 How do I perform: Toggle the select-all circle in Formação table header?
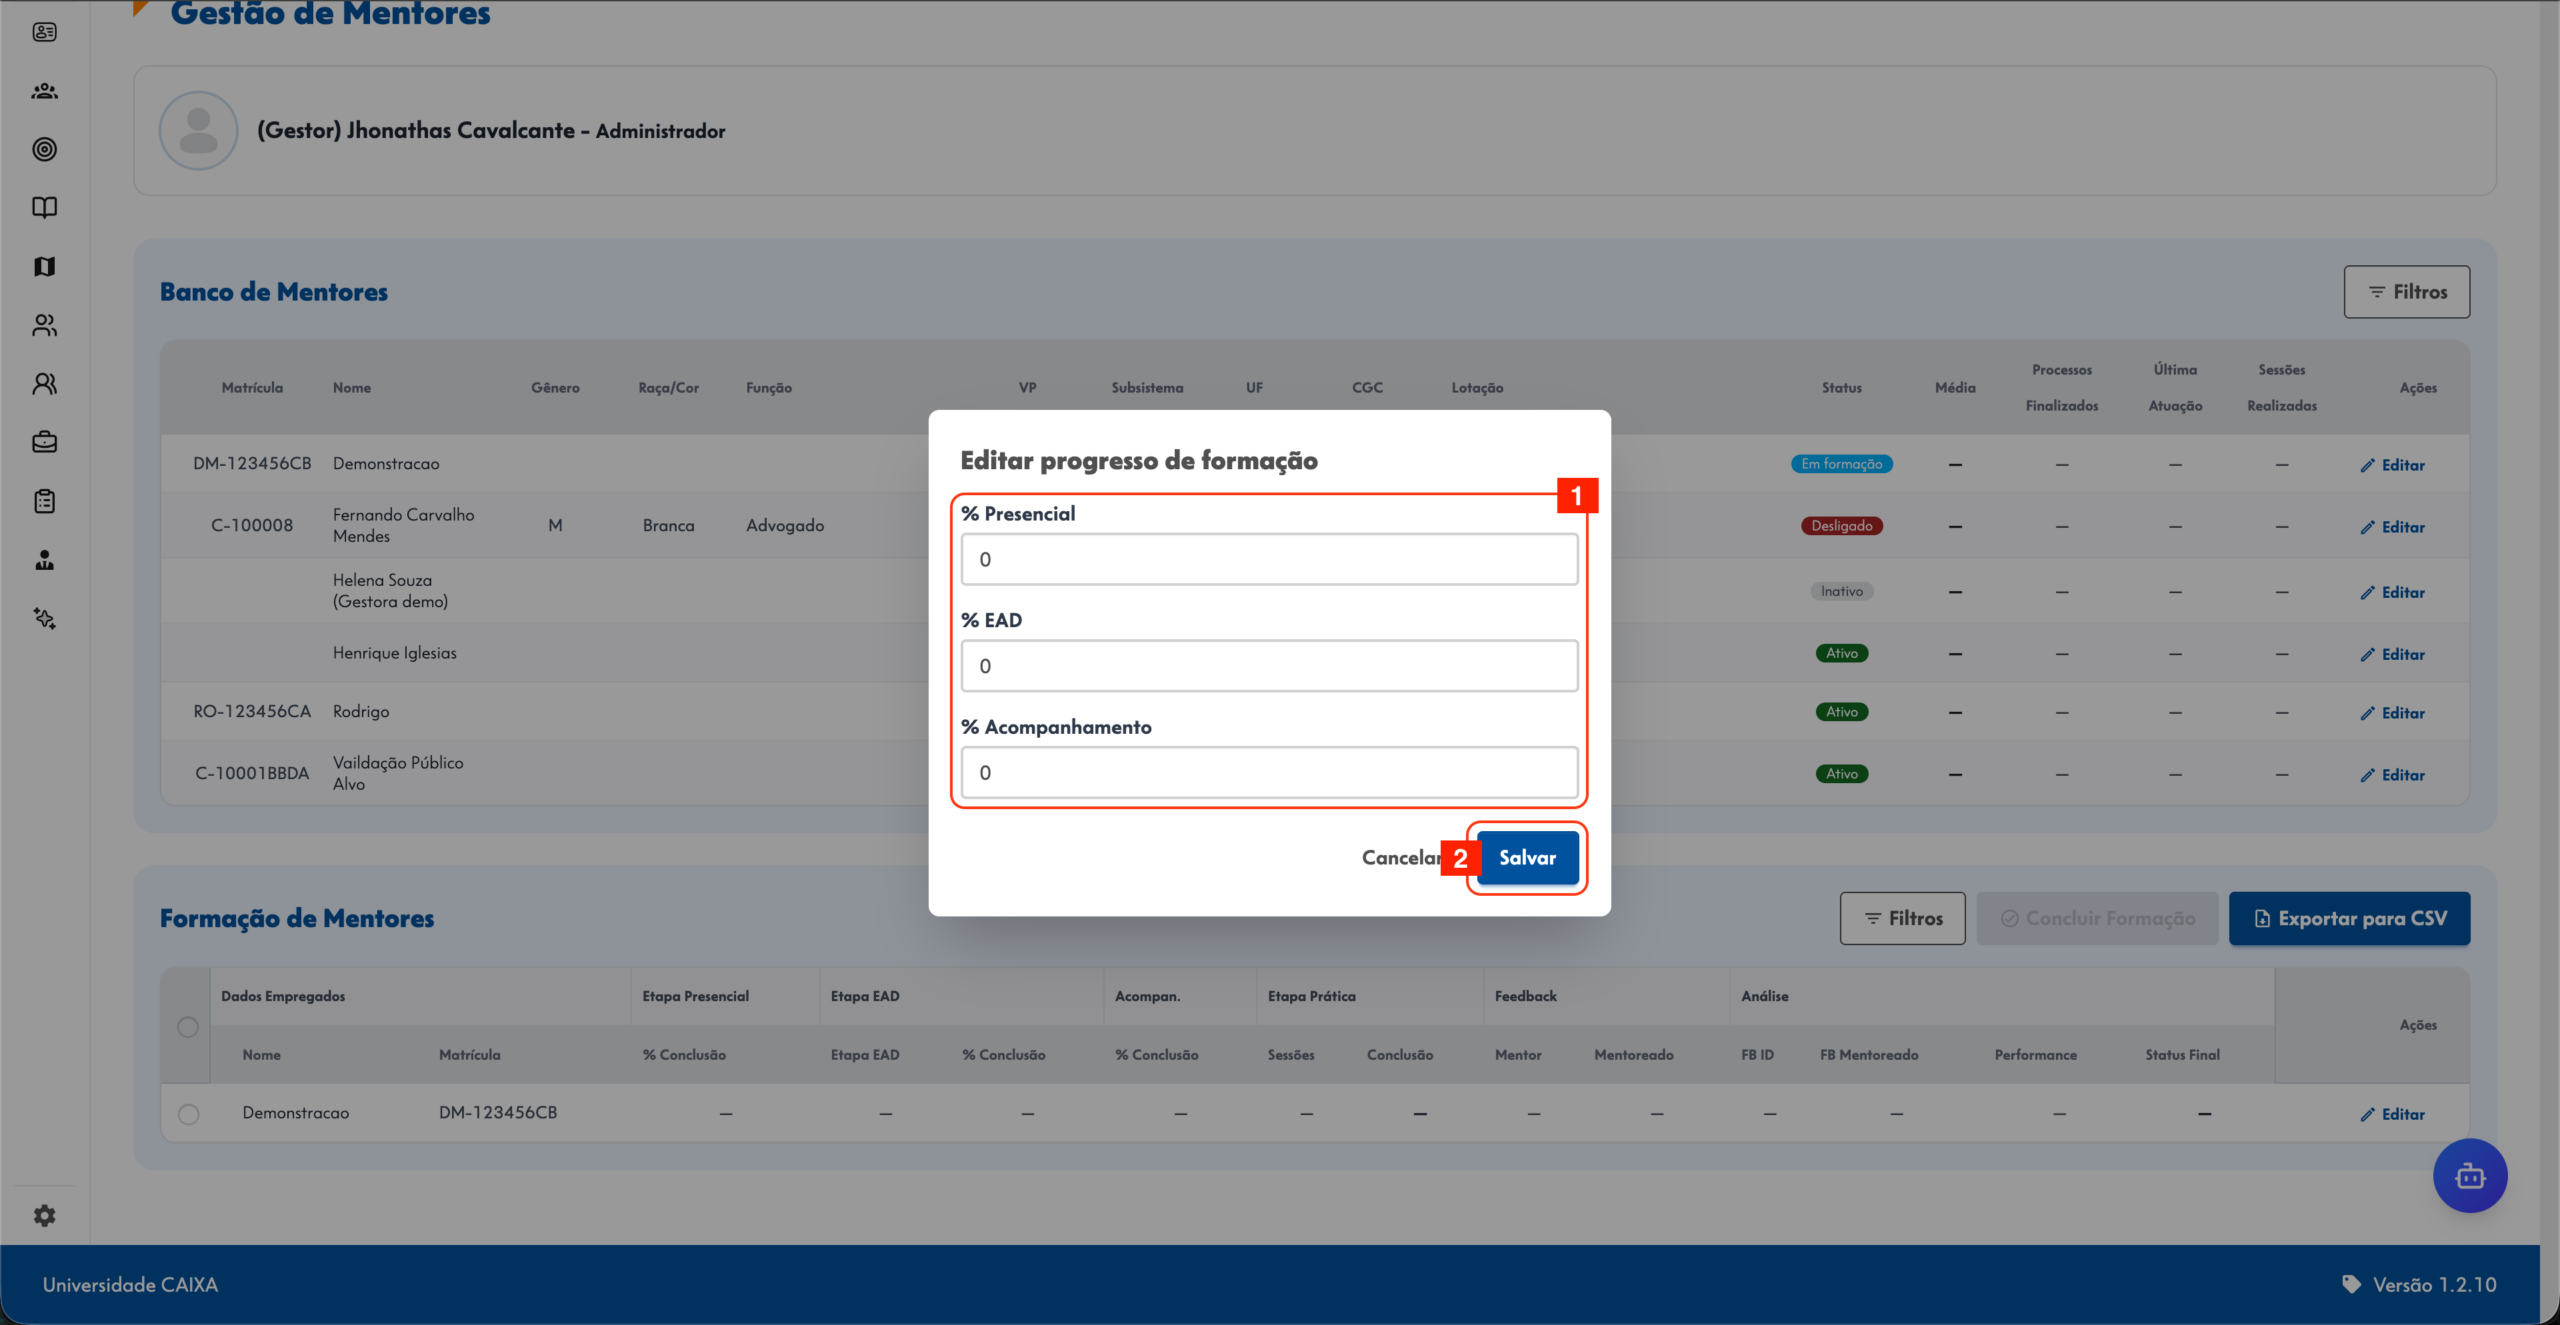[187, 1026]
